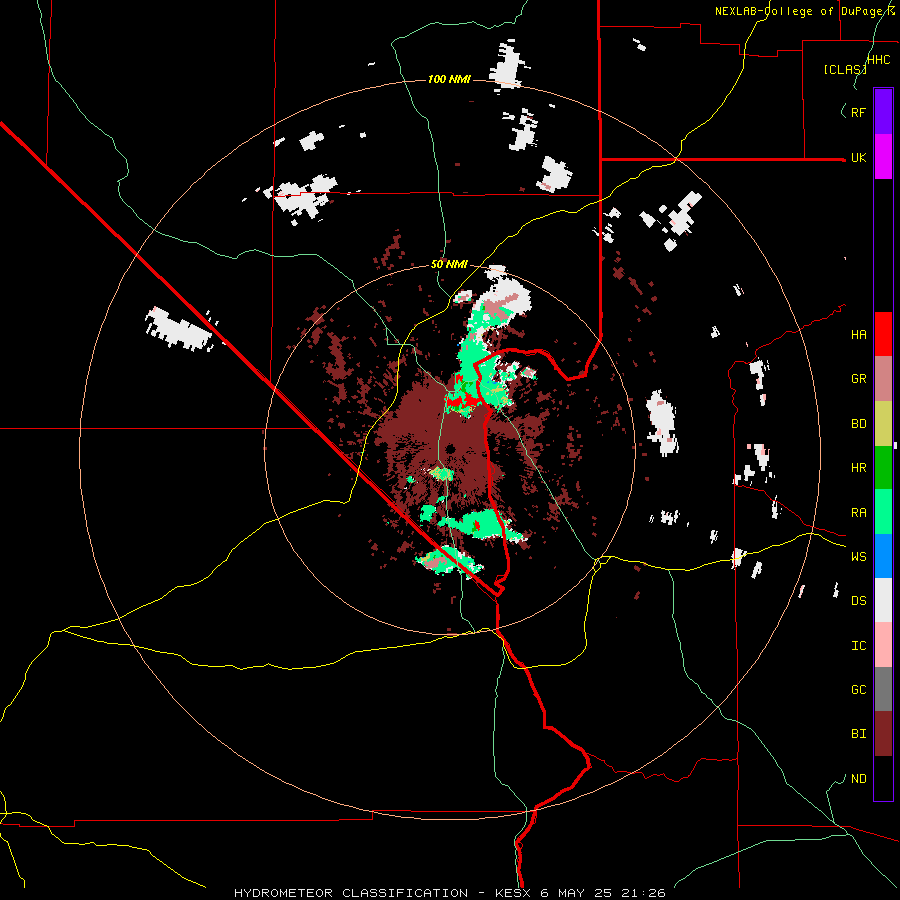Click the HR legend label

[x=859, y=468]
